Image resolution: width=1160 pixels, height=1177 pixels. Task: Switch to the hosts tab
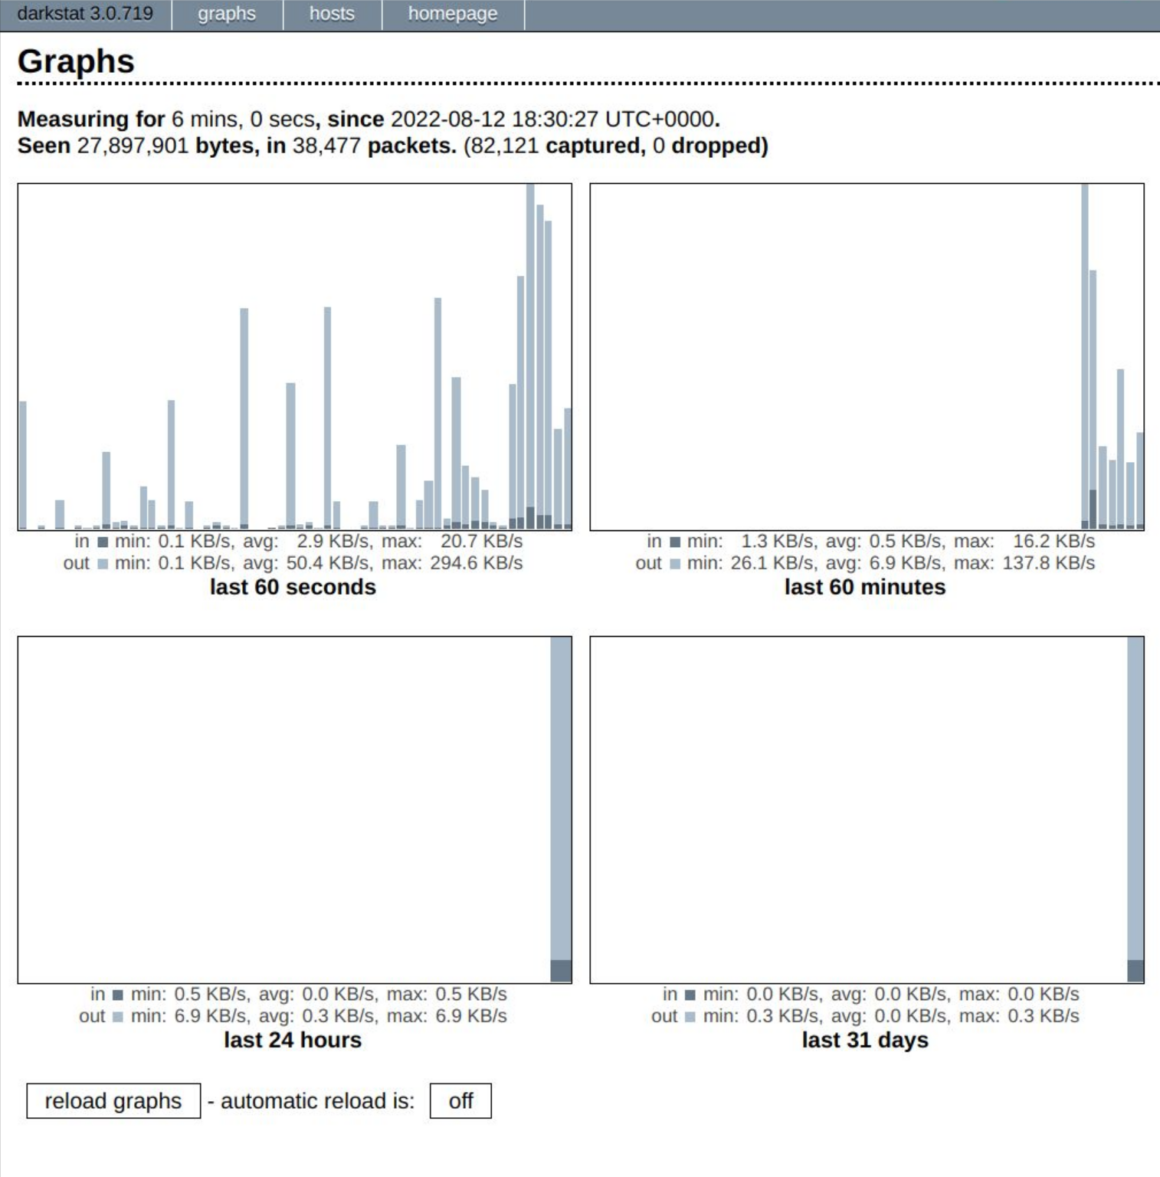pos(332,14)
